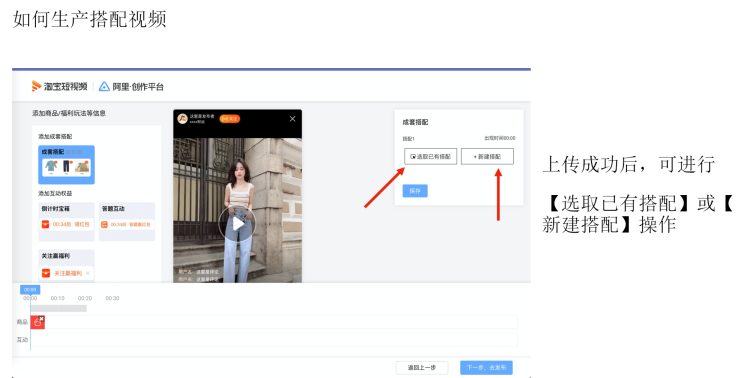Click the publisher avatar in video preview

point(182,119)
